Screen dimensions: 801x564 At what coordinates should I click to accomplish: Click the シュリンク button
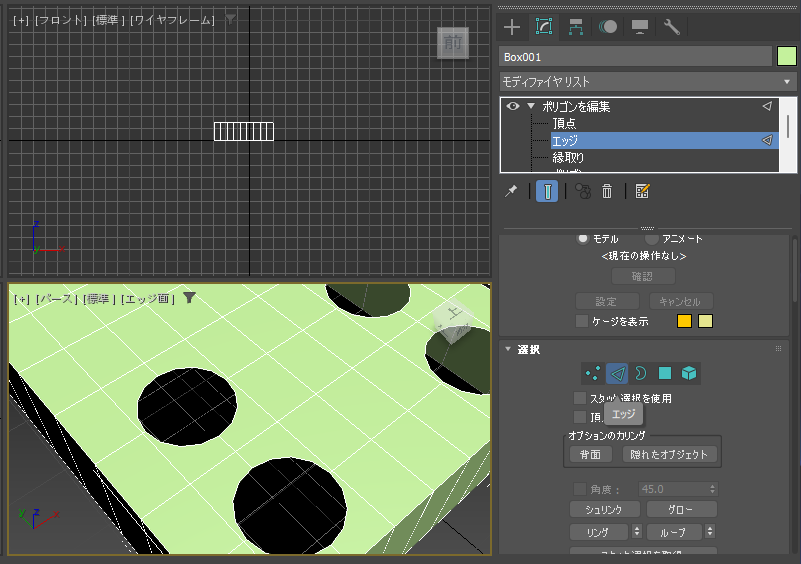605,509
